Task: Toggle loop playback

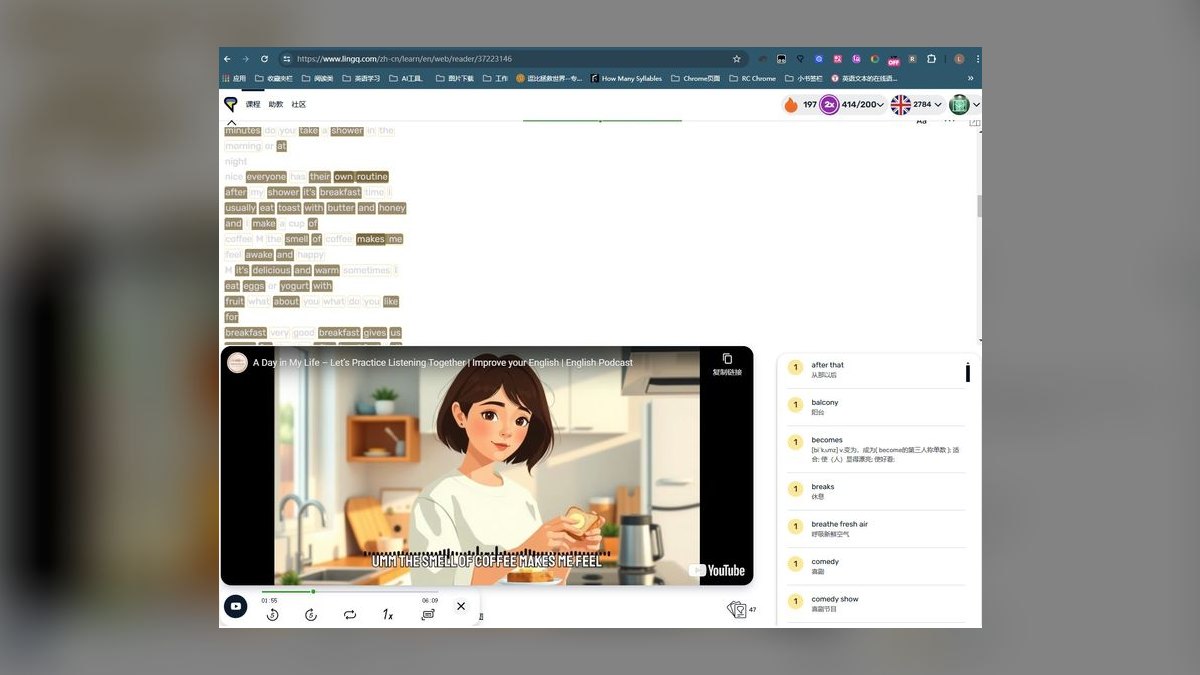Action: 350,615
